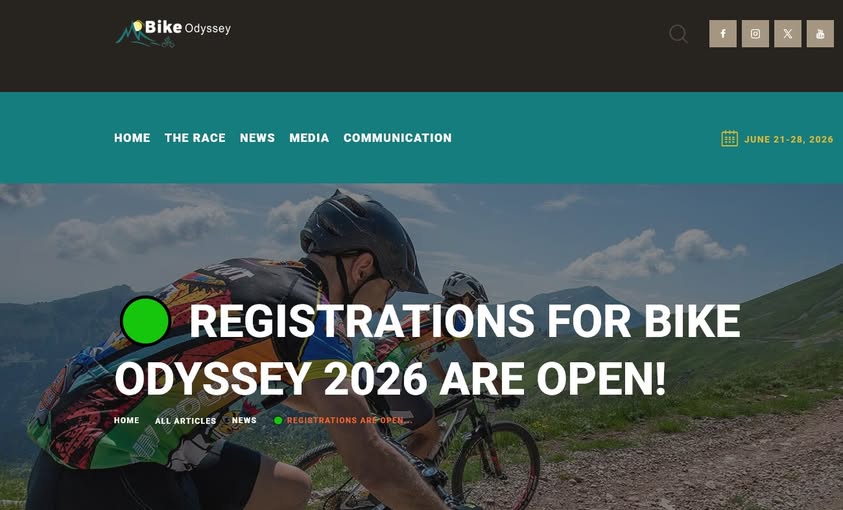843x510 pixels.
Task: Click the small green dot in breadcrumbs
Action: [x=278, y=421]
